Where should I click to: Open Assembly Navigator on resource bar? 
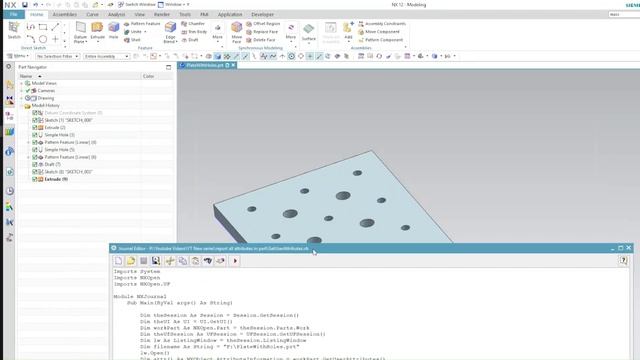coord(9,85)
